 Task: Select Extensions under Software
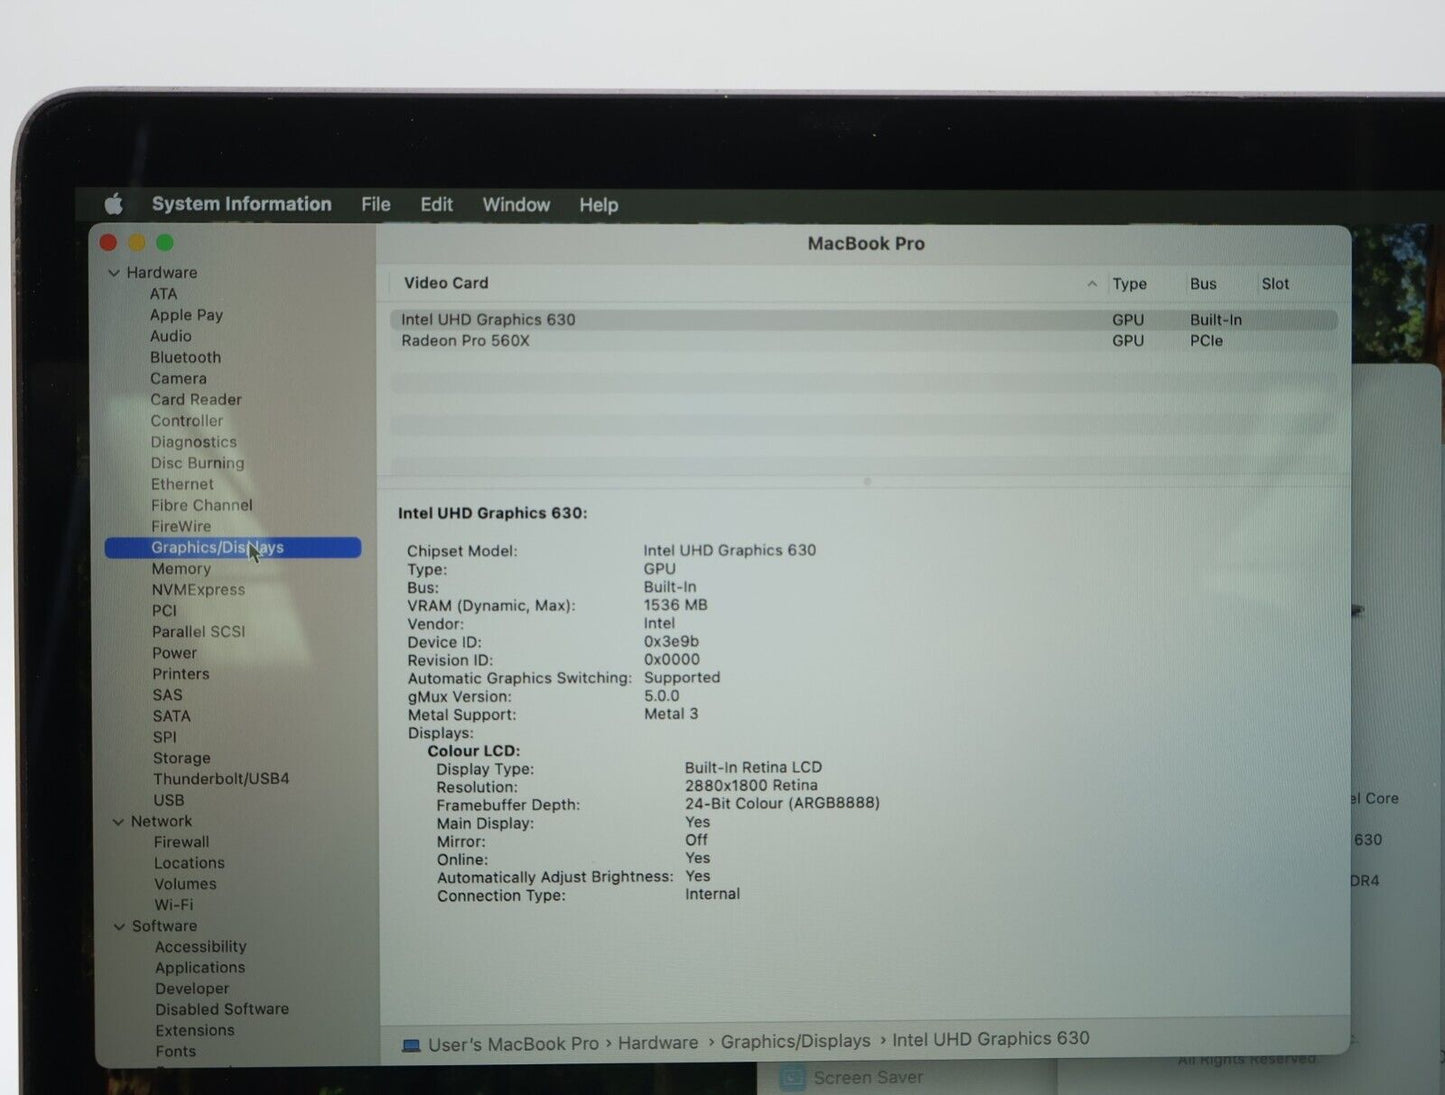(195, 1031)
